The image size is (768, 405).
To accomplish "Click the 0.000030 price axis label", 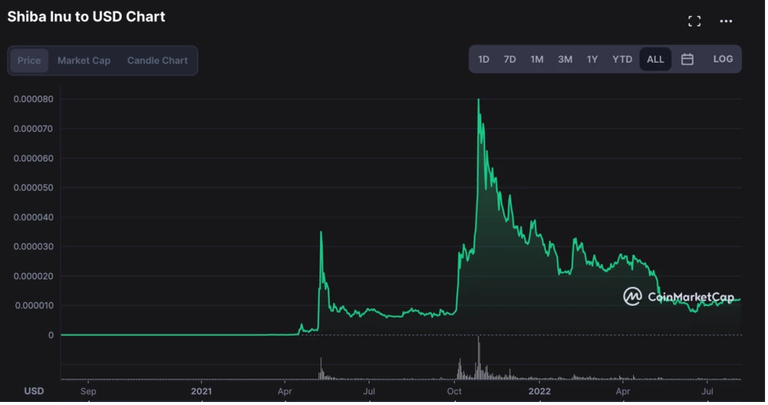I will coord(33,246).
